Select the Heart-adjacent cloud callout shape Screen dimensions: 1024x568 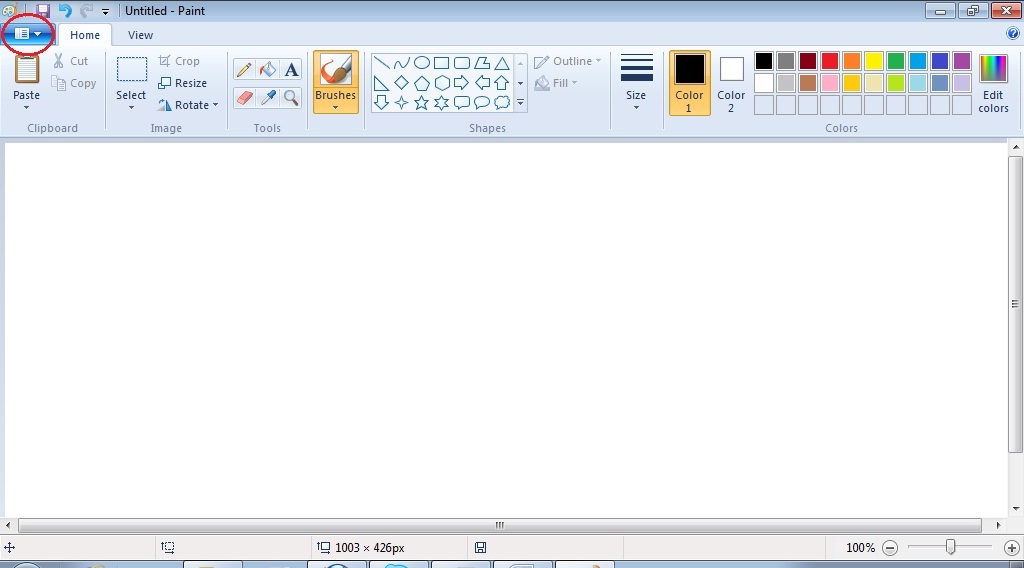click(502, 103)
